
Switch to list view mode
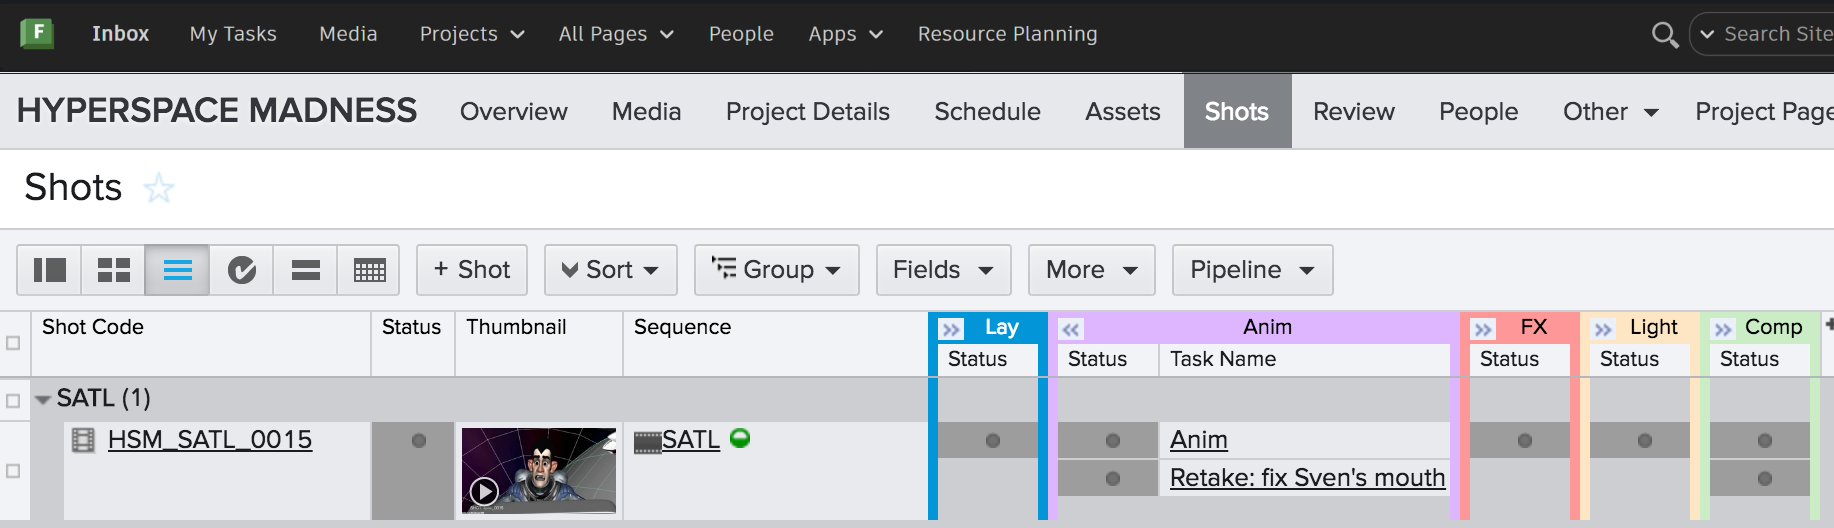[178, 270]
